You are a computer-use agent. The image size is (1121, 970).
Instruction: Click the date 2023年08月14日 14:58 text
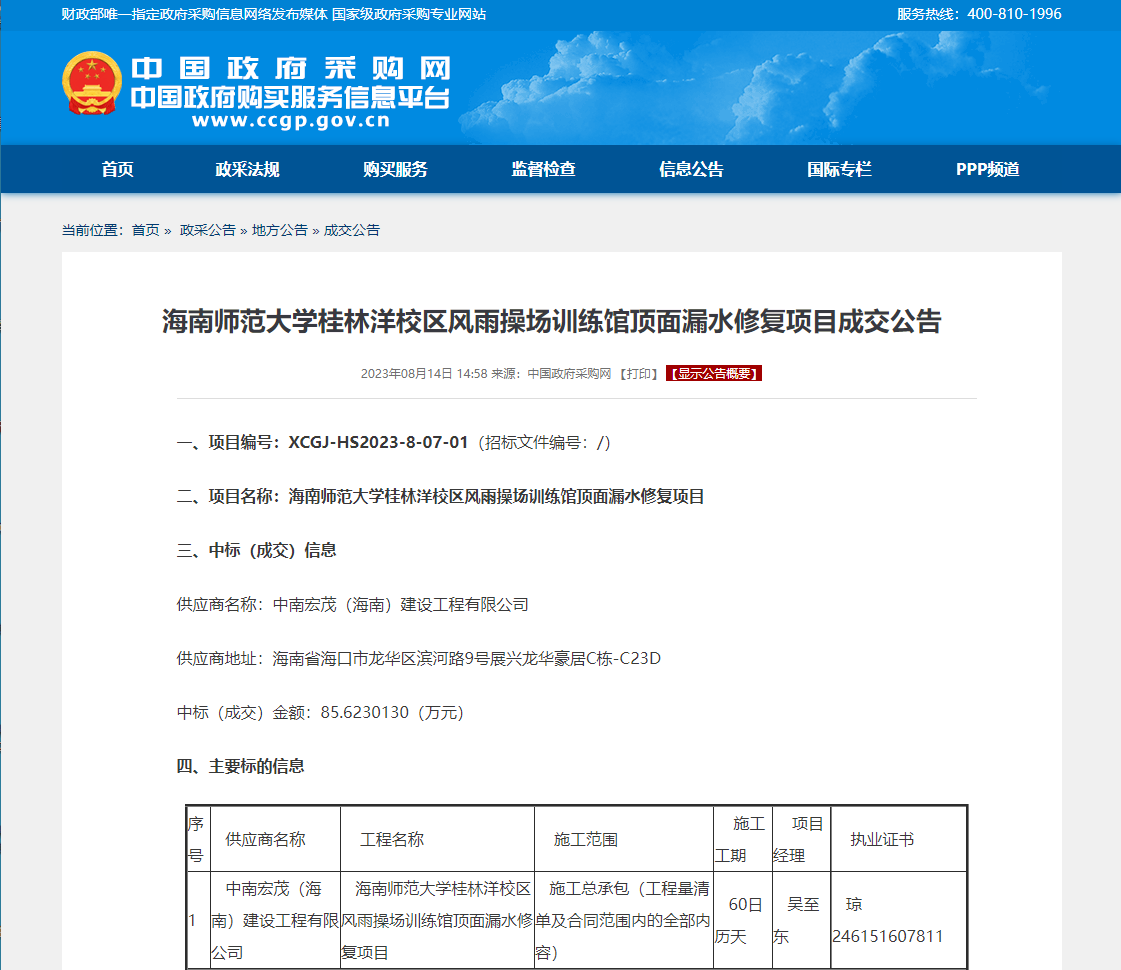click(424, 374)
